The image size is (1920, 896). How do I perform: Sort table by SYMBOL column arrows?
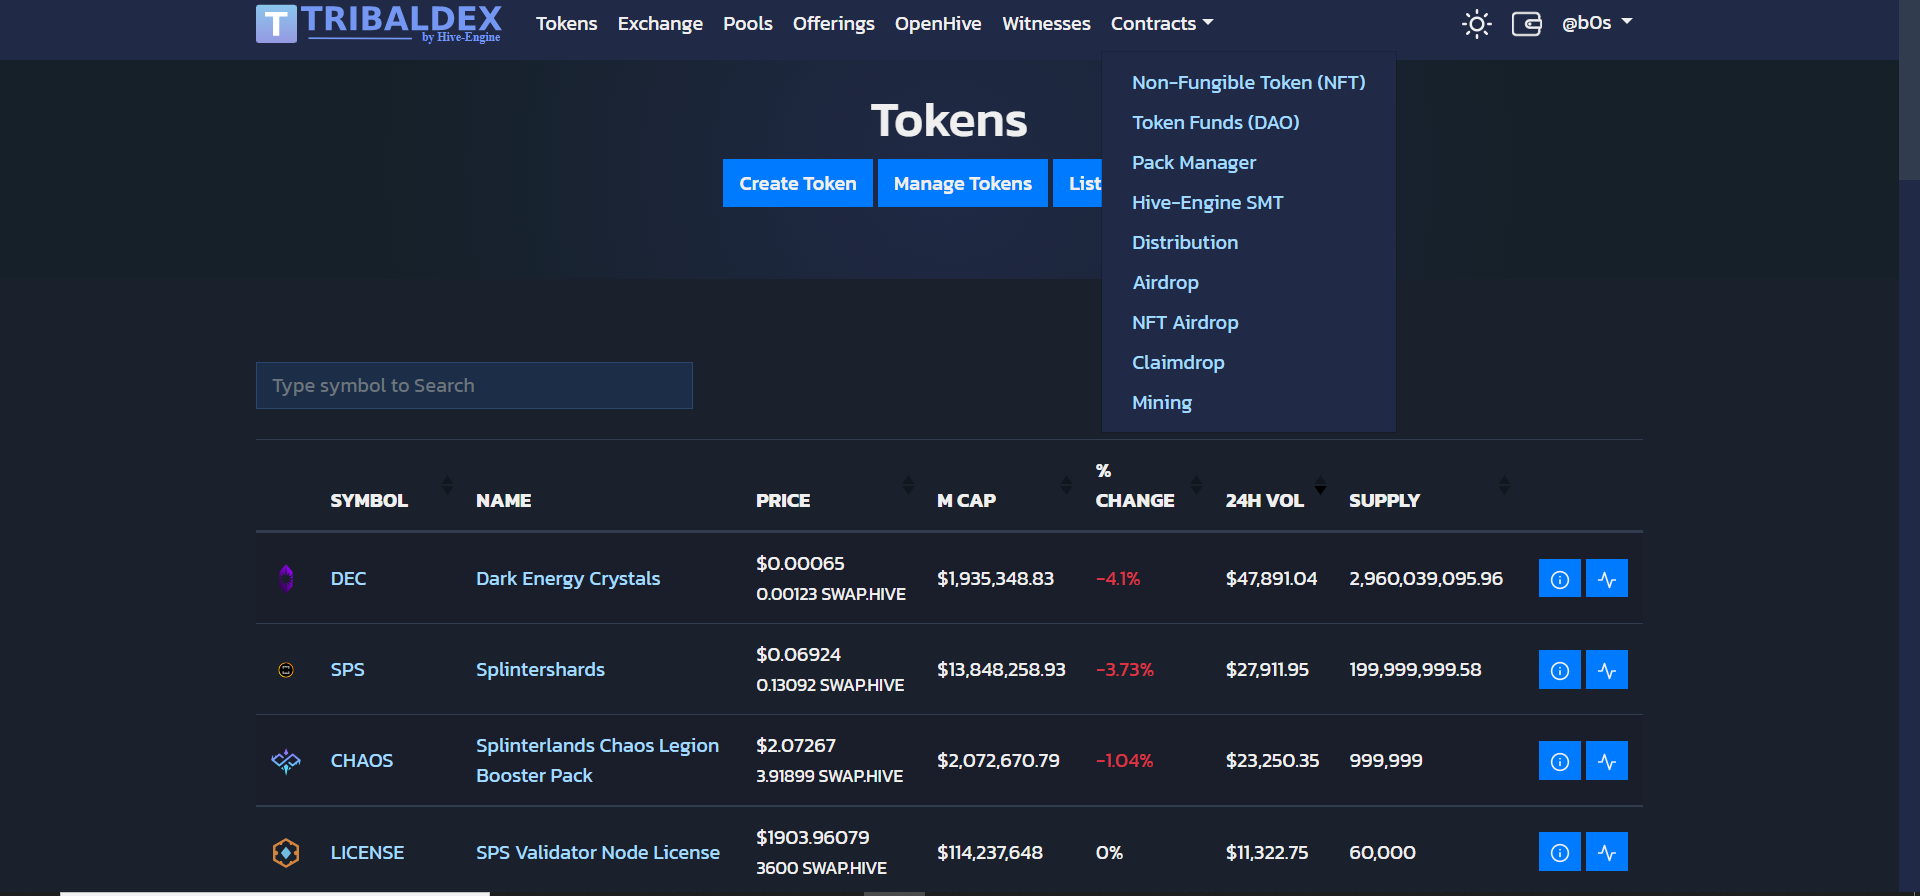447,485
